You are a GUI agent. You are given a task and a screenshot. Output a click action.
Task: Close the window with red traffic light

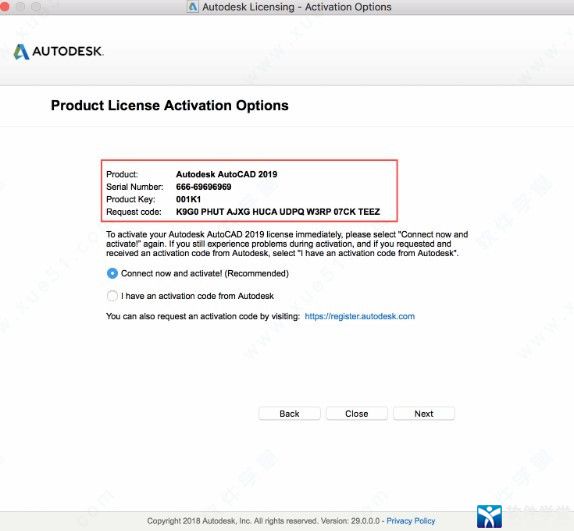coord(4,7)
